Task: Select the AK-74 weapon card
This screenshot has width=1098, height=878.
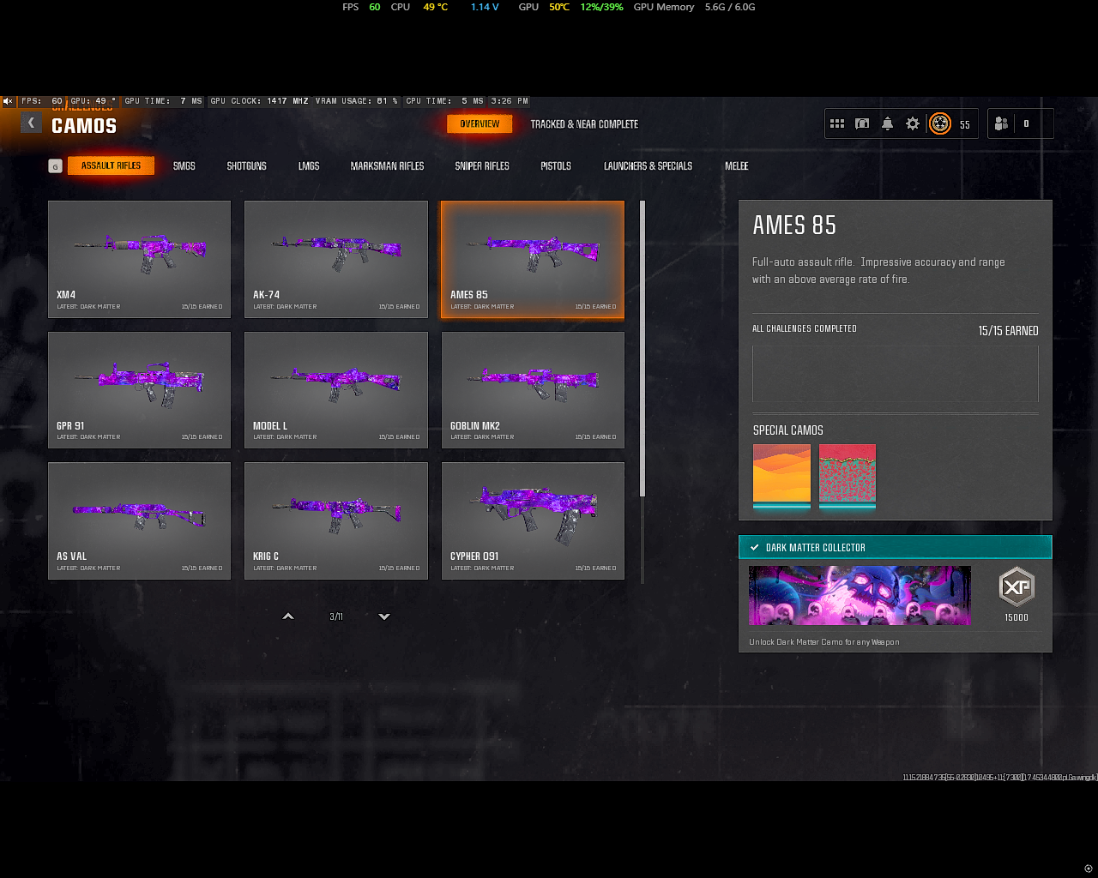Action: click(336, 259)
